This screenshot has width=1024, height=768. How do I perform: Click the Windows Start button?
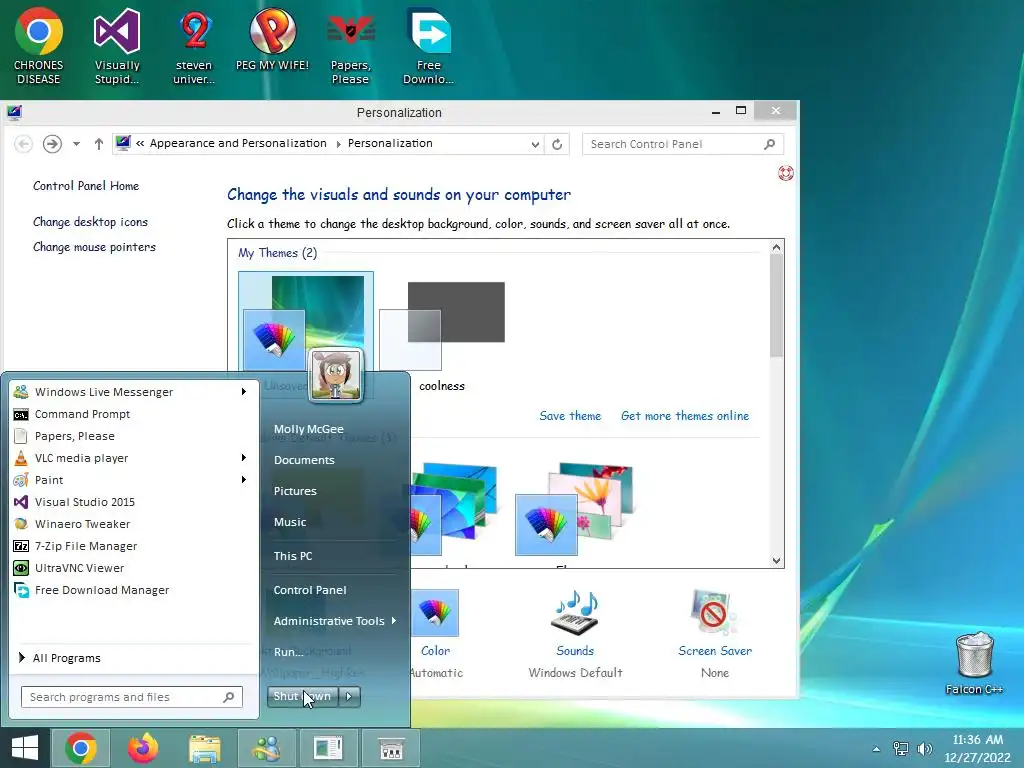coord(25,748)
